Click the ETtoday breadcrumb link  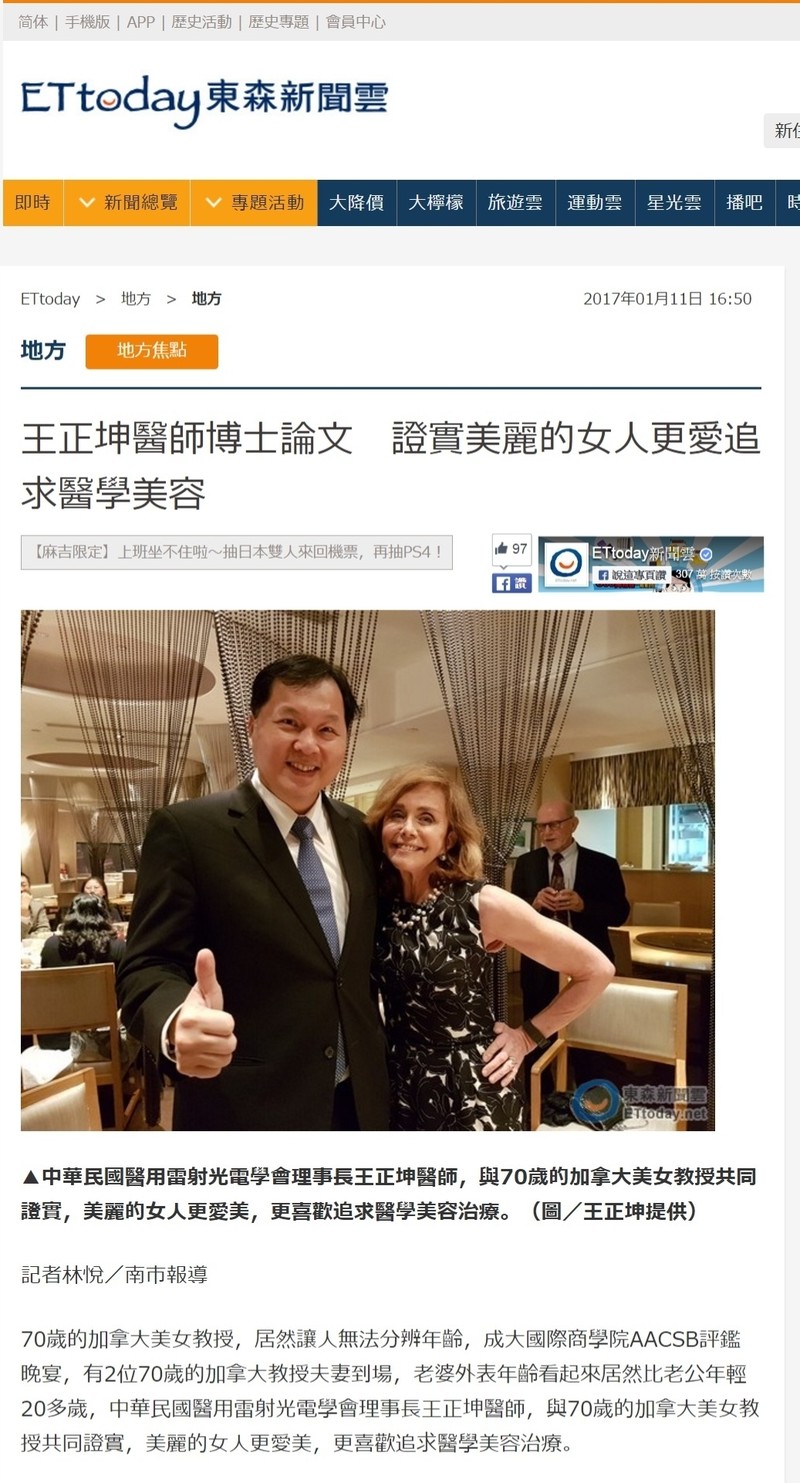pyautogui.click(x=50, y=299)
